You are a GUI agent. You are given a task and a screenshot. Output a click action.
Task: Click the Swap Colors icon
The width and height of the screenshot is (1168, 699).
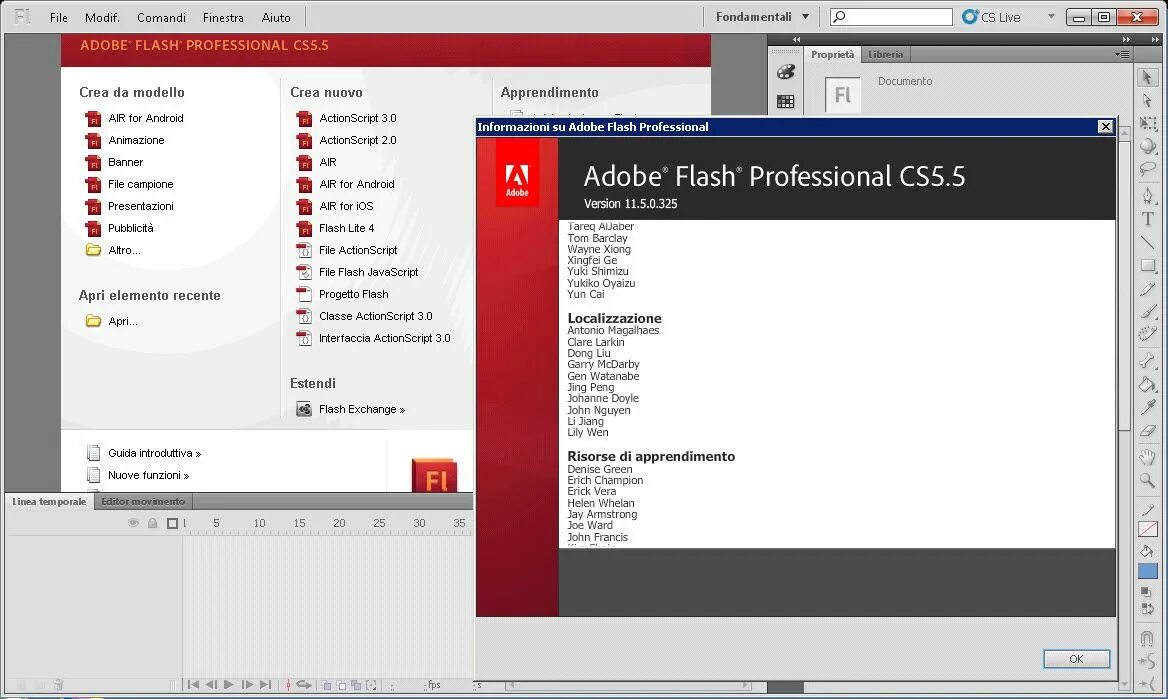pos(1147,609)
